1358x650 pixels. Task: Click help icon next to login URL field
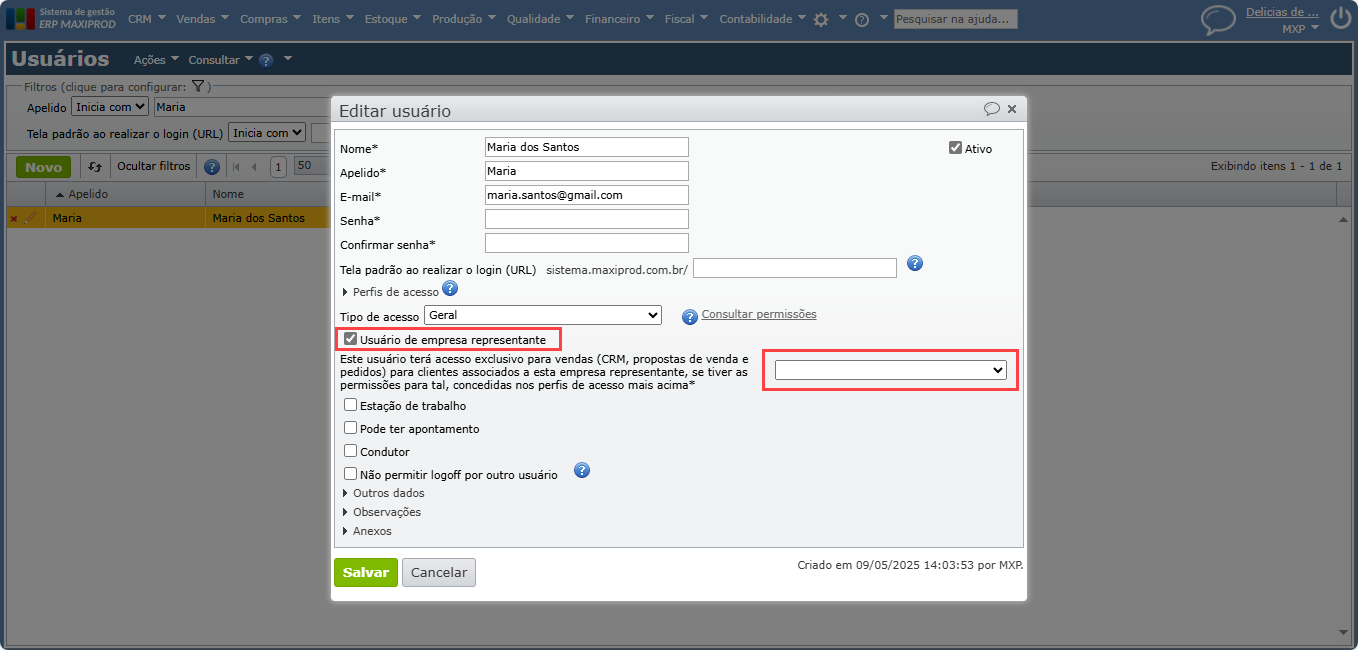click(x=914, y=264)
